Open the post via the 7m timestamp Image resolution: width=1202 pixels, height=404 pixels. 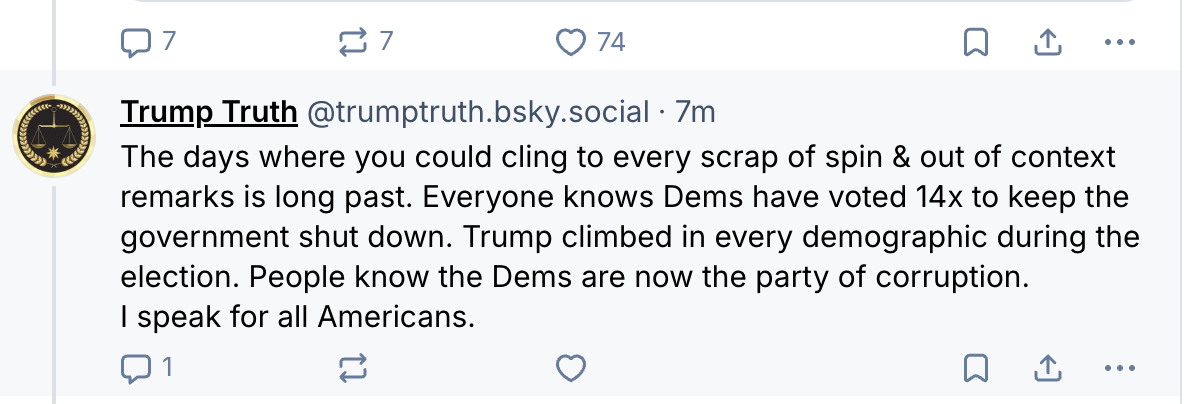pos(695,112)
